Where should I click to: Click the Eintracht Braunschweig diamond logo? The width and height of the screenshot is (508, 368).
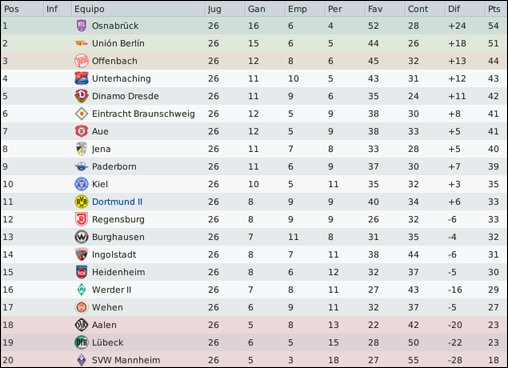[81, 114]
